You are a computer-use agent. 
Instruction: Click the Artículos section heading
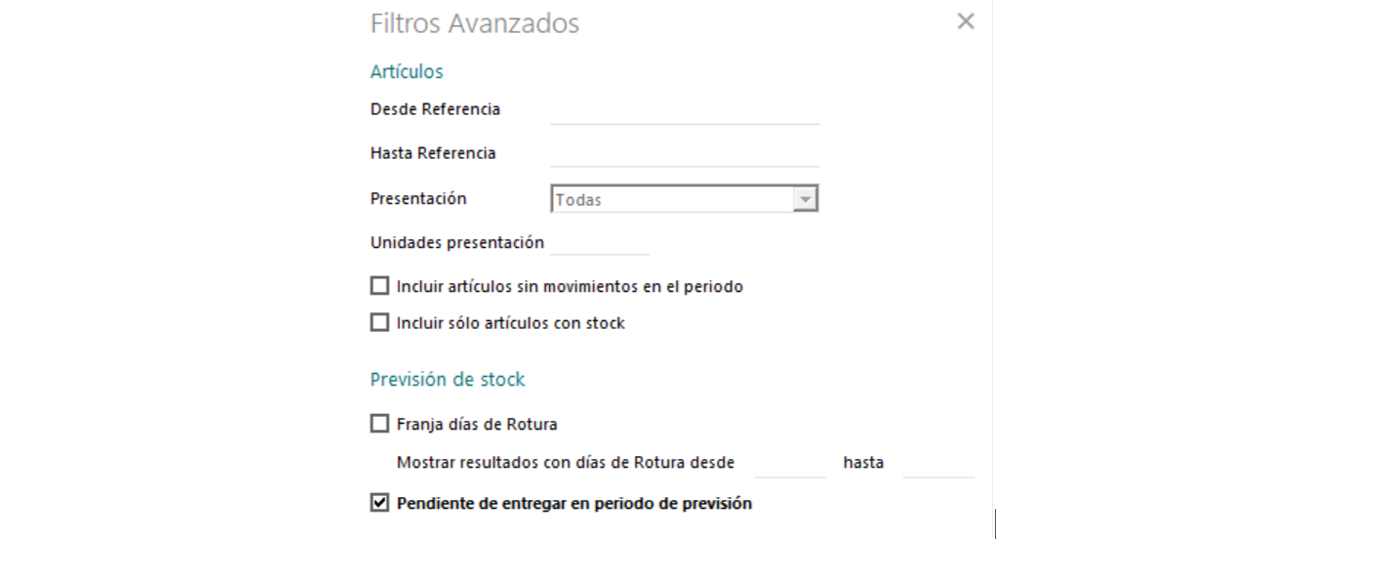(x=406, y=72)
